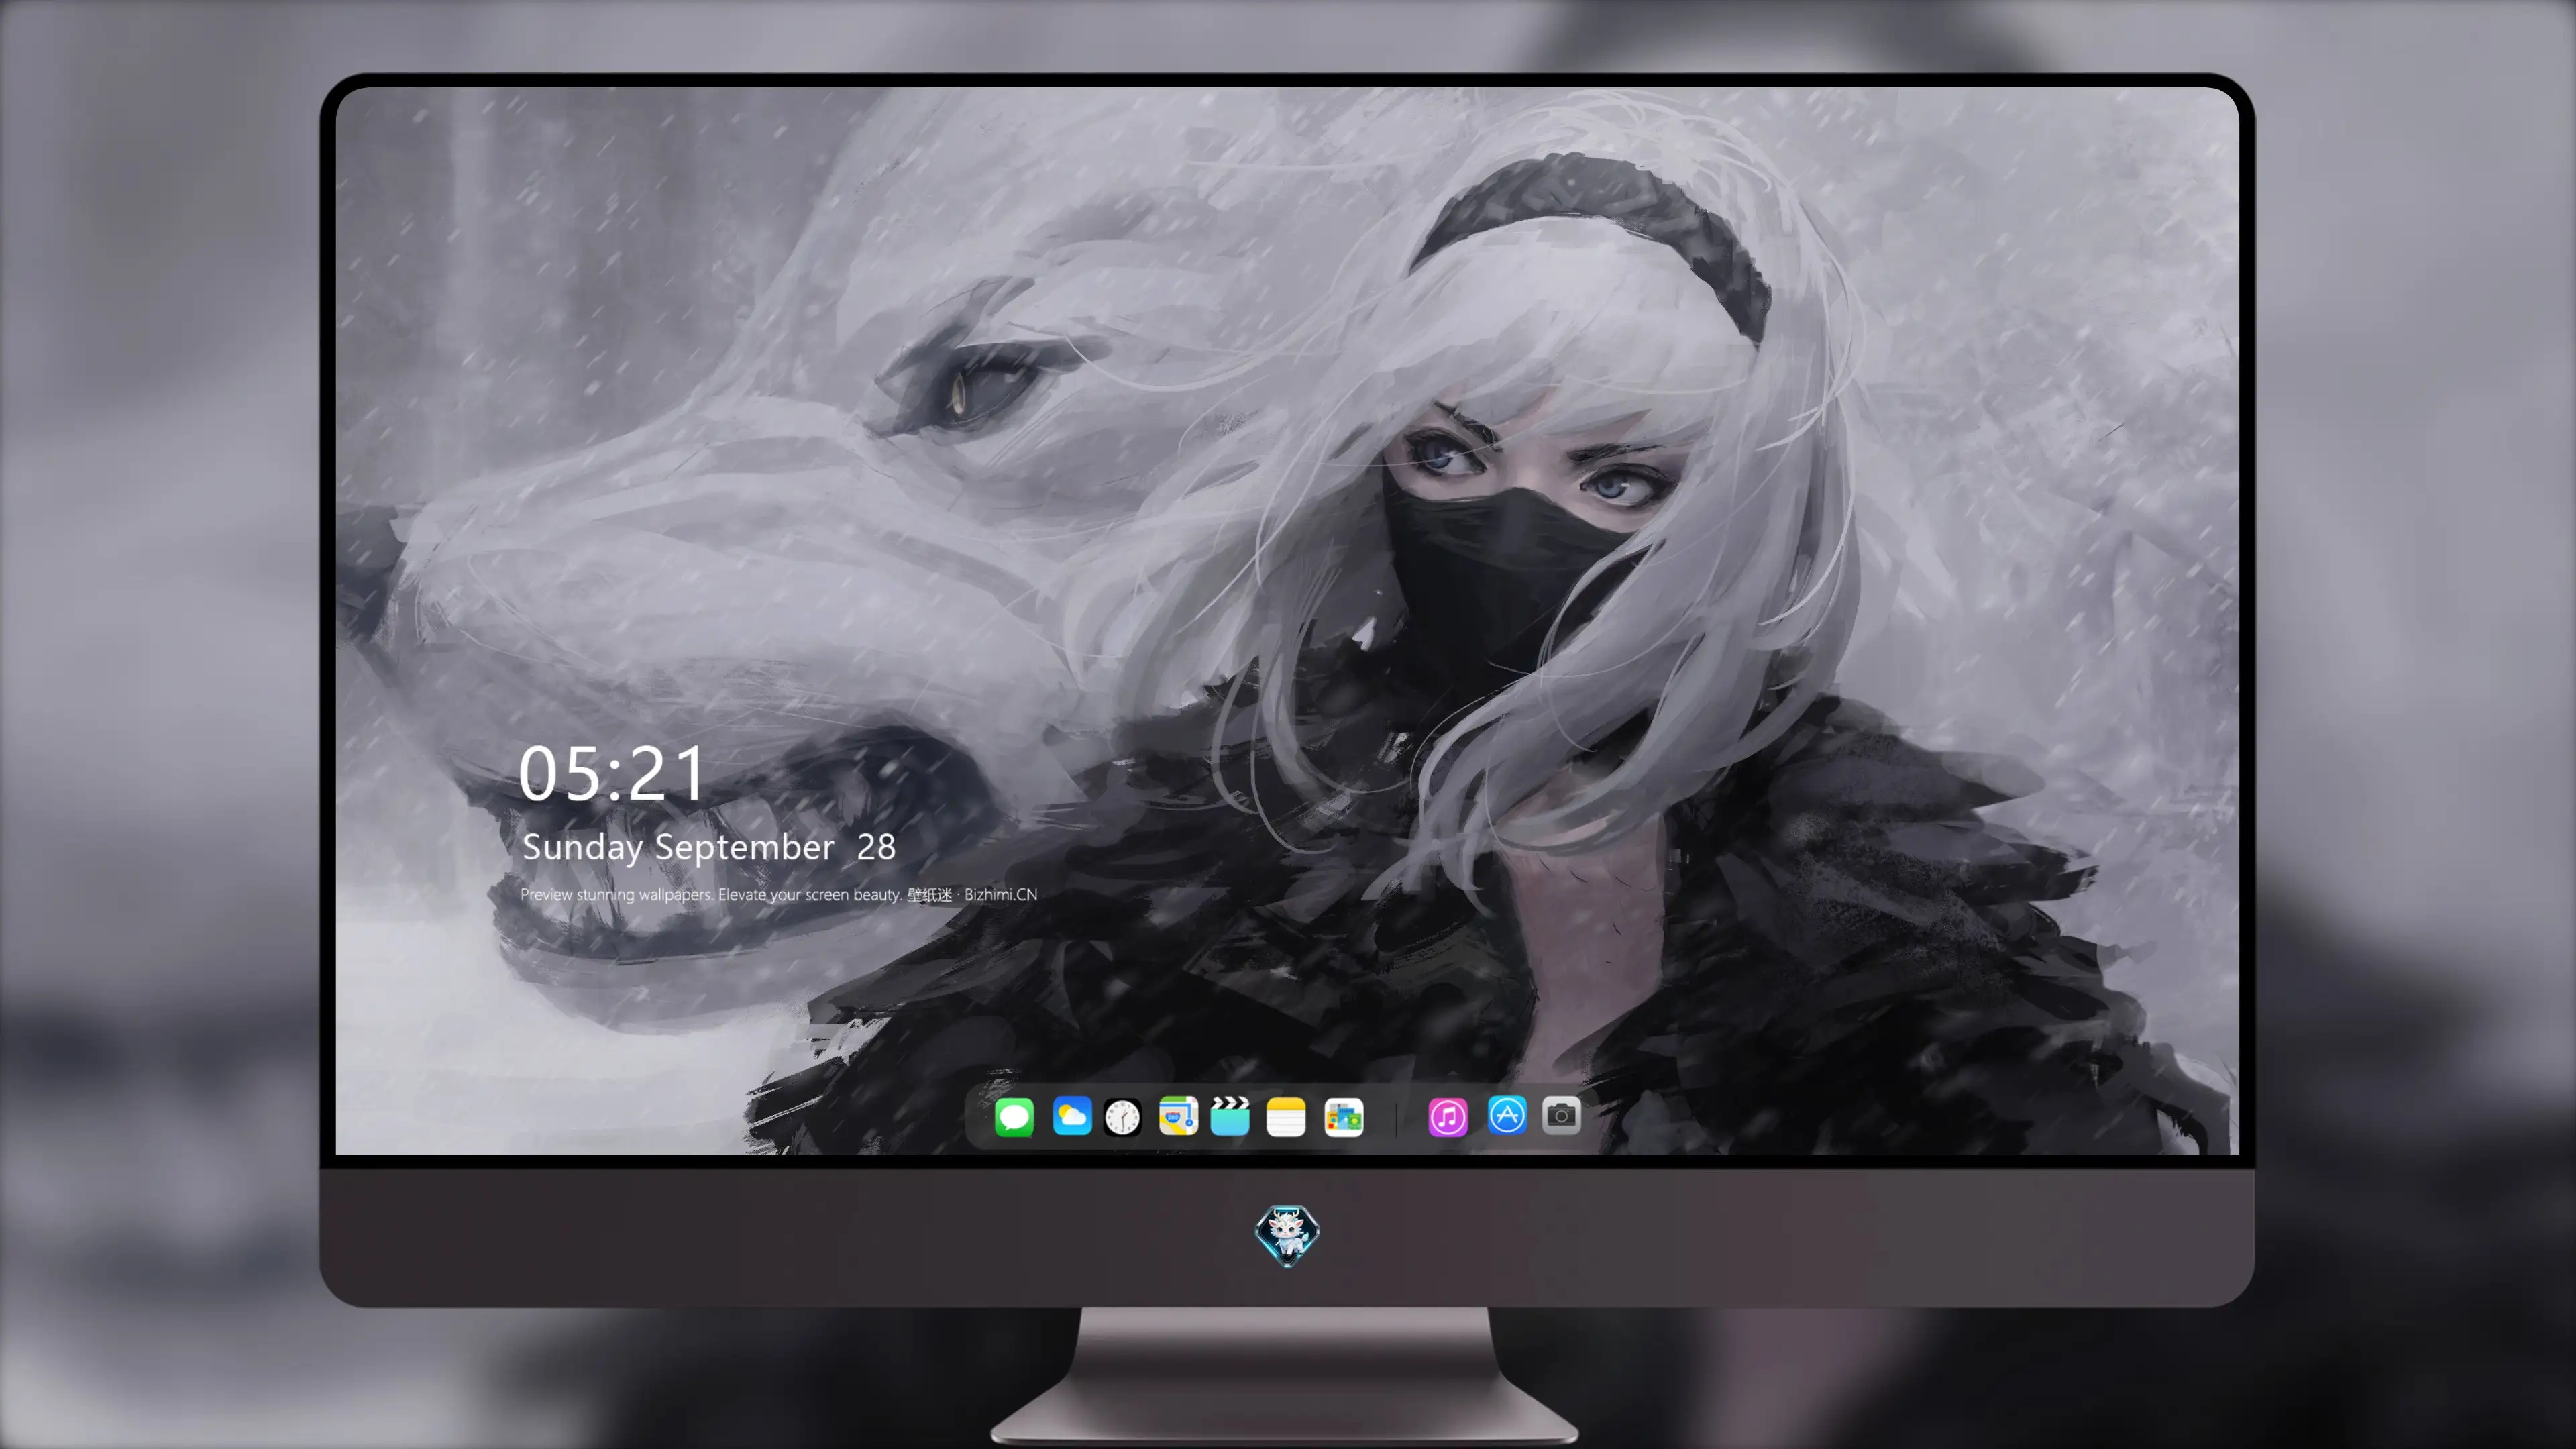
Task: Click the dragon mascot logo on monitor chin
Action: [1287, 1236]
